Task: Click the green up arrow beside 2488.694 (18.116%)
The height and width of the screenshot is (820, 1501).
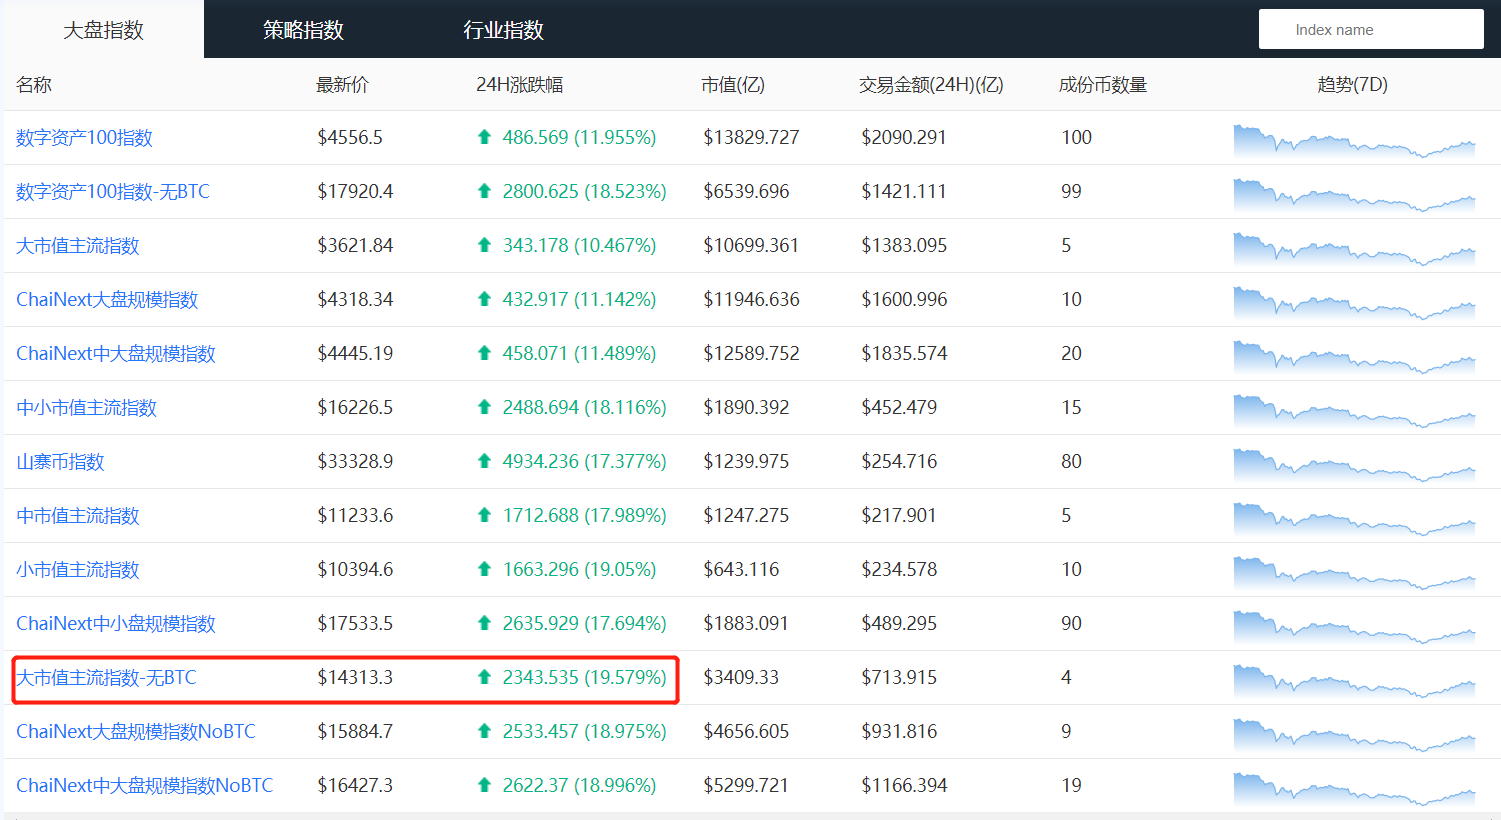Action: coord(484,407)
